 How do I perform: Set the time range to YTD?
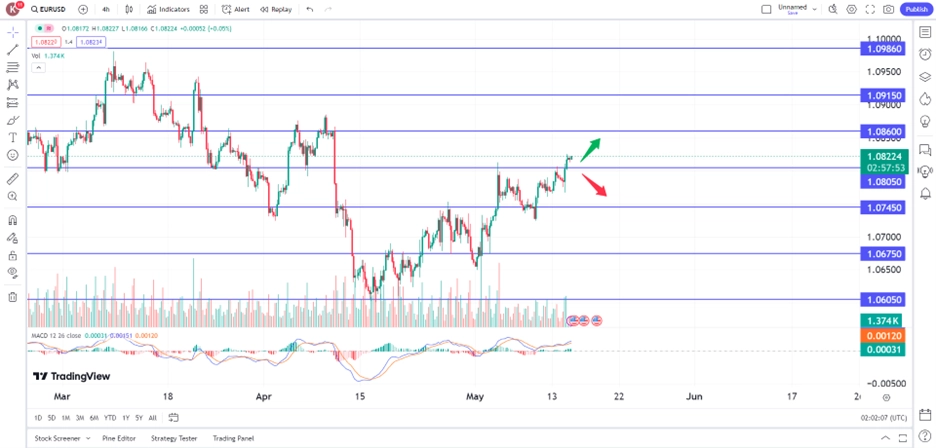click(110, 418)
